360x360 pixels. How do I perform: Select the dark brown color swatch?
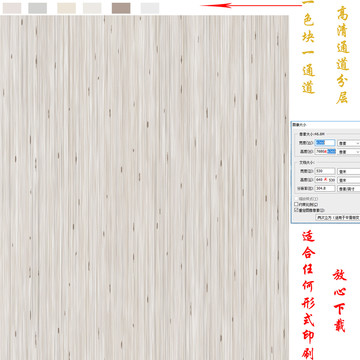pyautogui.click(x=121, y=8)
